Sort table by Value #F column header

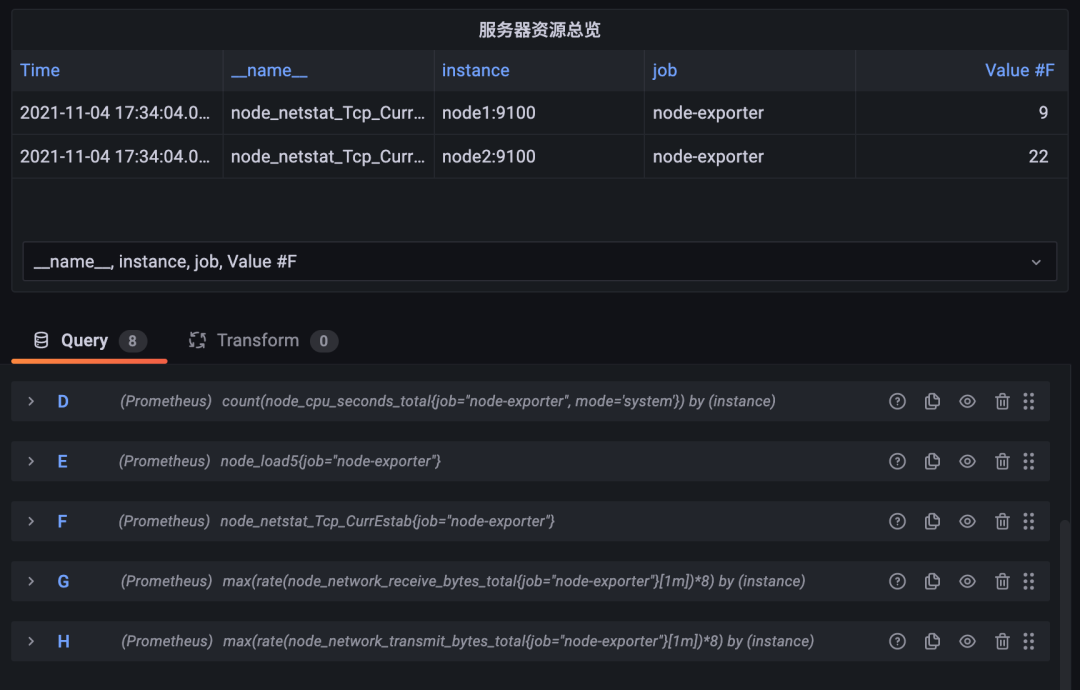(1019, 70)
